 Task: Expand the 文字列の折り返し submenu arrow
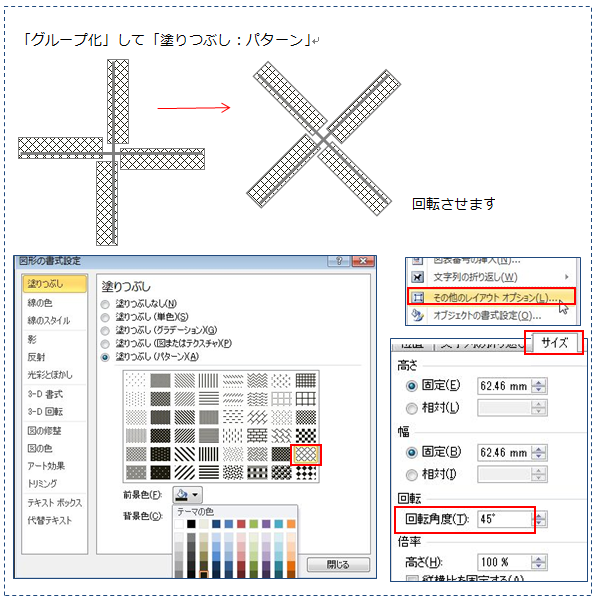point(567,277)
